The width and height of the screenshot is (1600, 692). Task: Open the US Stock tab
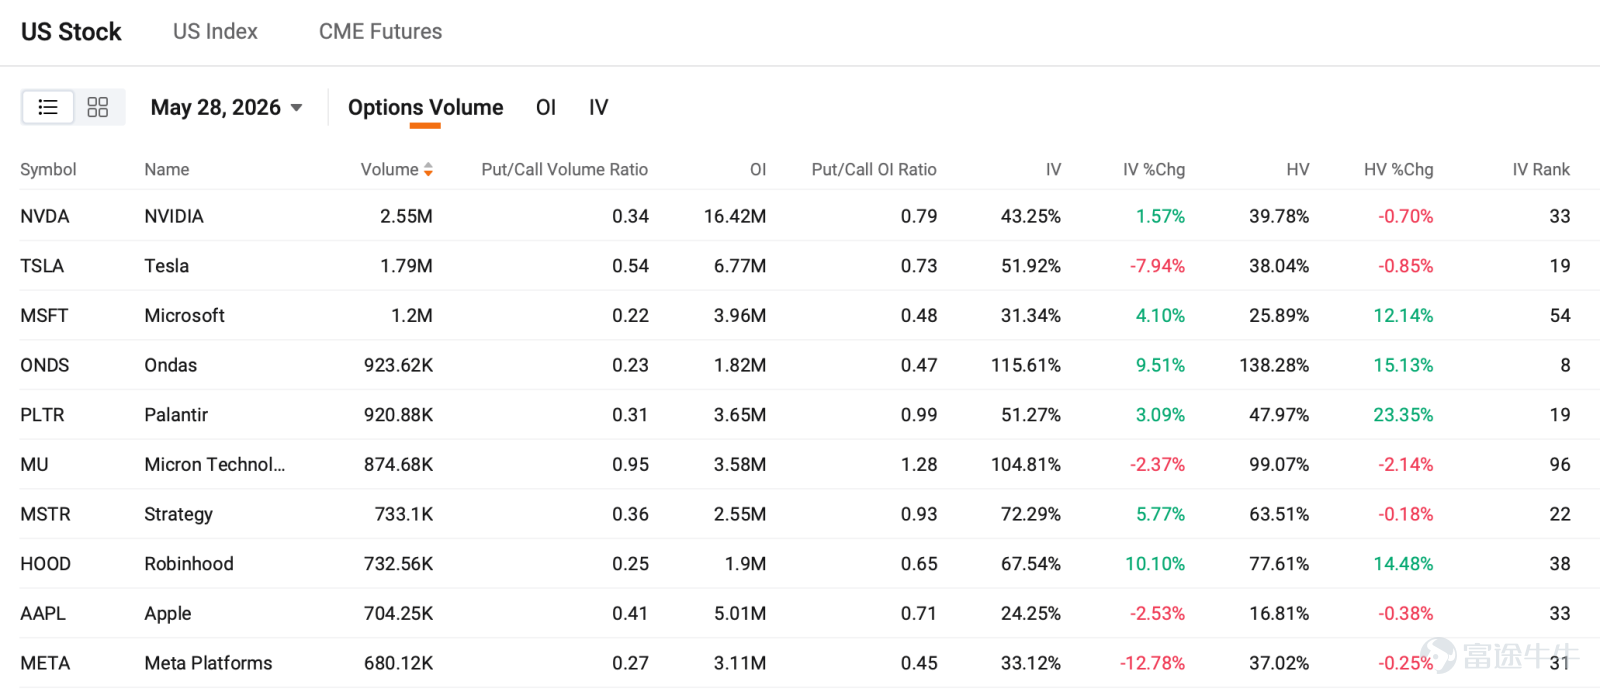coord(71,32)
